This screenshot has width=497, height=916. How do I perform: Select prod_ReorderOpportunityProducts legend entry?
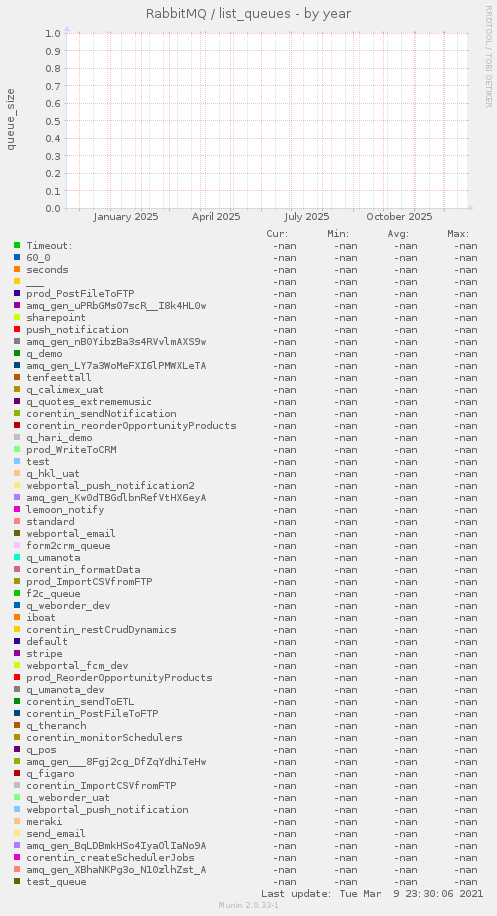point(119,677)
